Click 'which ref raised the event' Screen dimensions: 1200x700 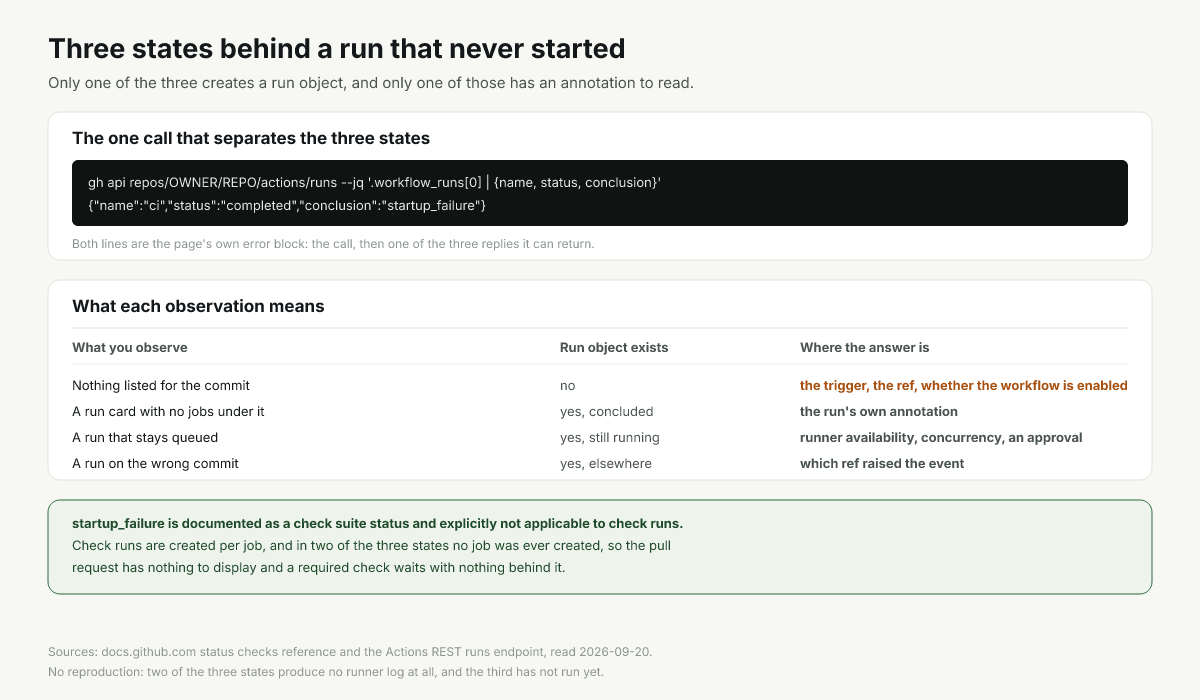[x=882, y=463]
